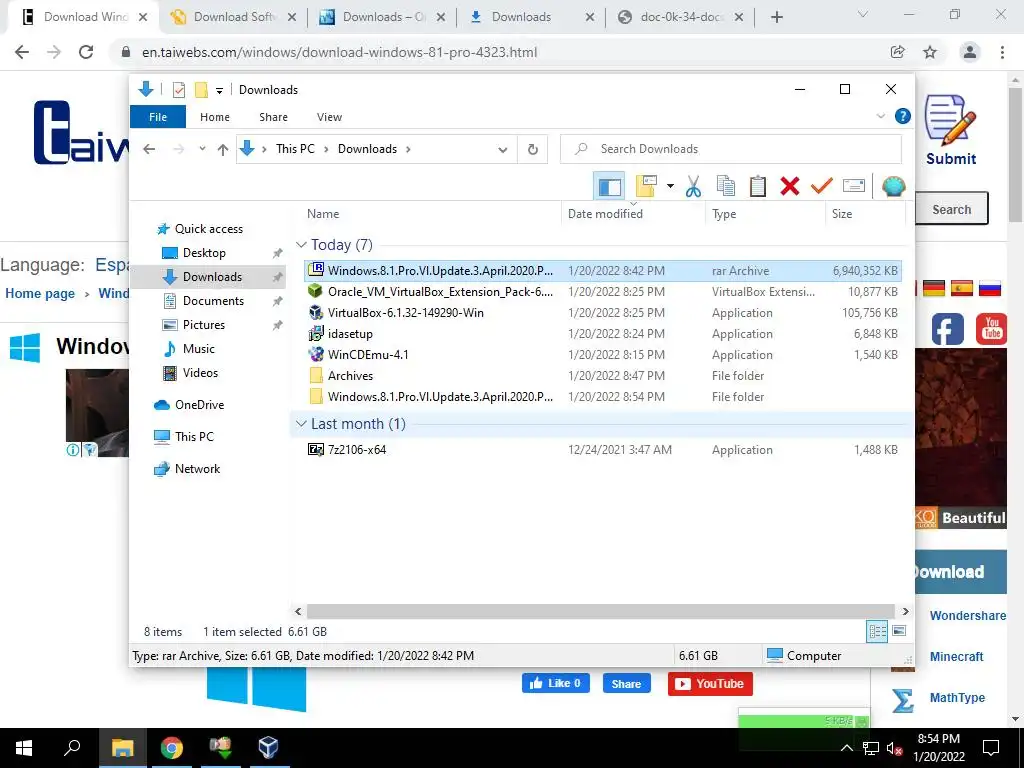Viewport: 1024px width, 768px height.
Task: Collapse the Last month (1) group
Action: tap(301, 424)
